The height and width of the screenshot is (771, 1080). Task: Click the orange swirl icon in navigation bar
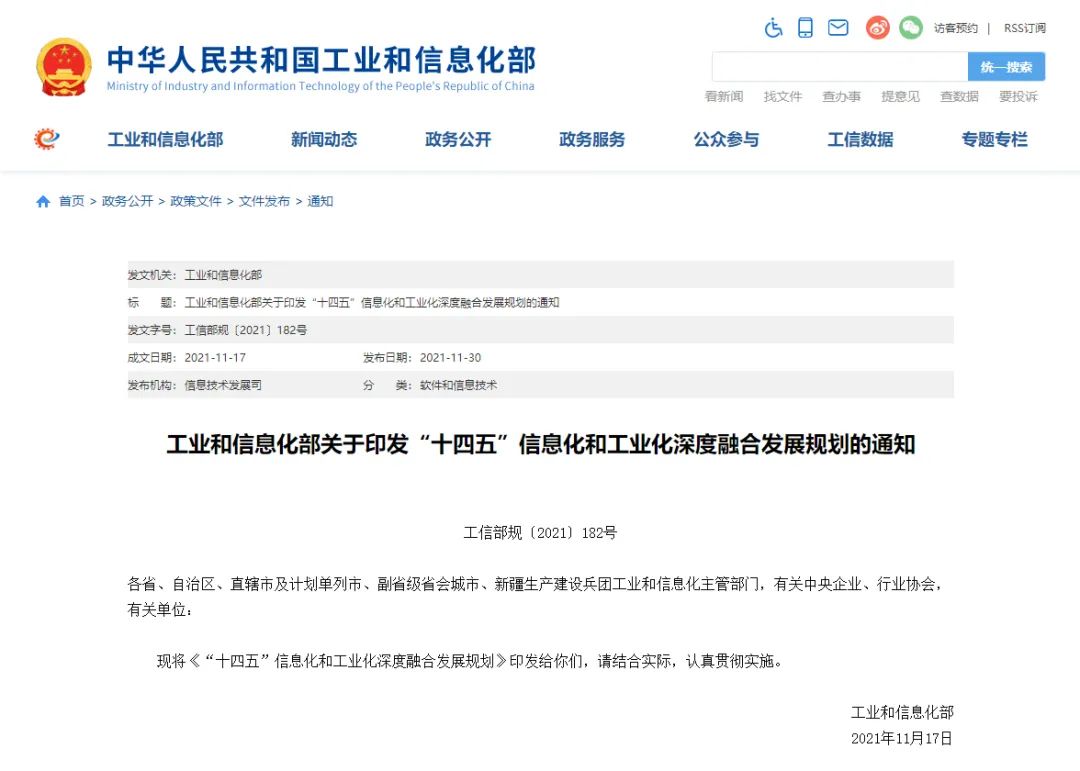[47, 139]
